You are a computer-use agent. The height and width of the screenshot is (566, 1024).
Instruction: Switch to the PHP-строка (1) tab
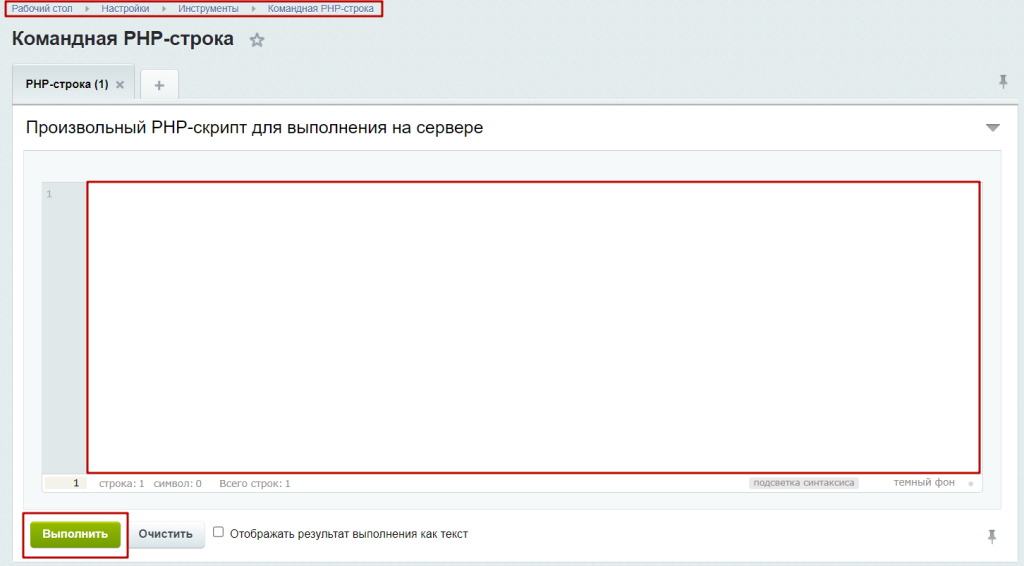[x=66, y=85]
